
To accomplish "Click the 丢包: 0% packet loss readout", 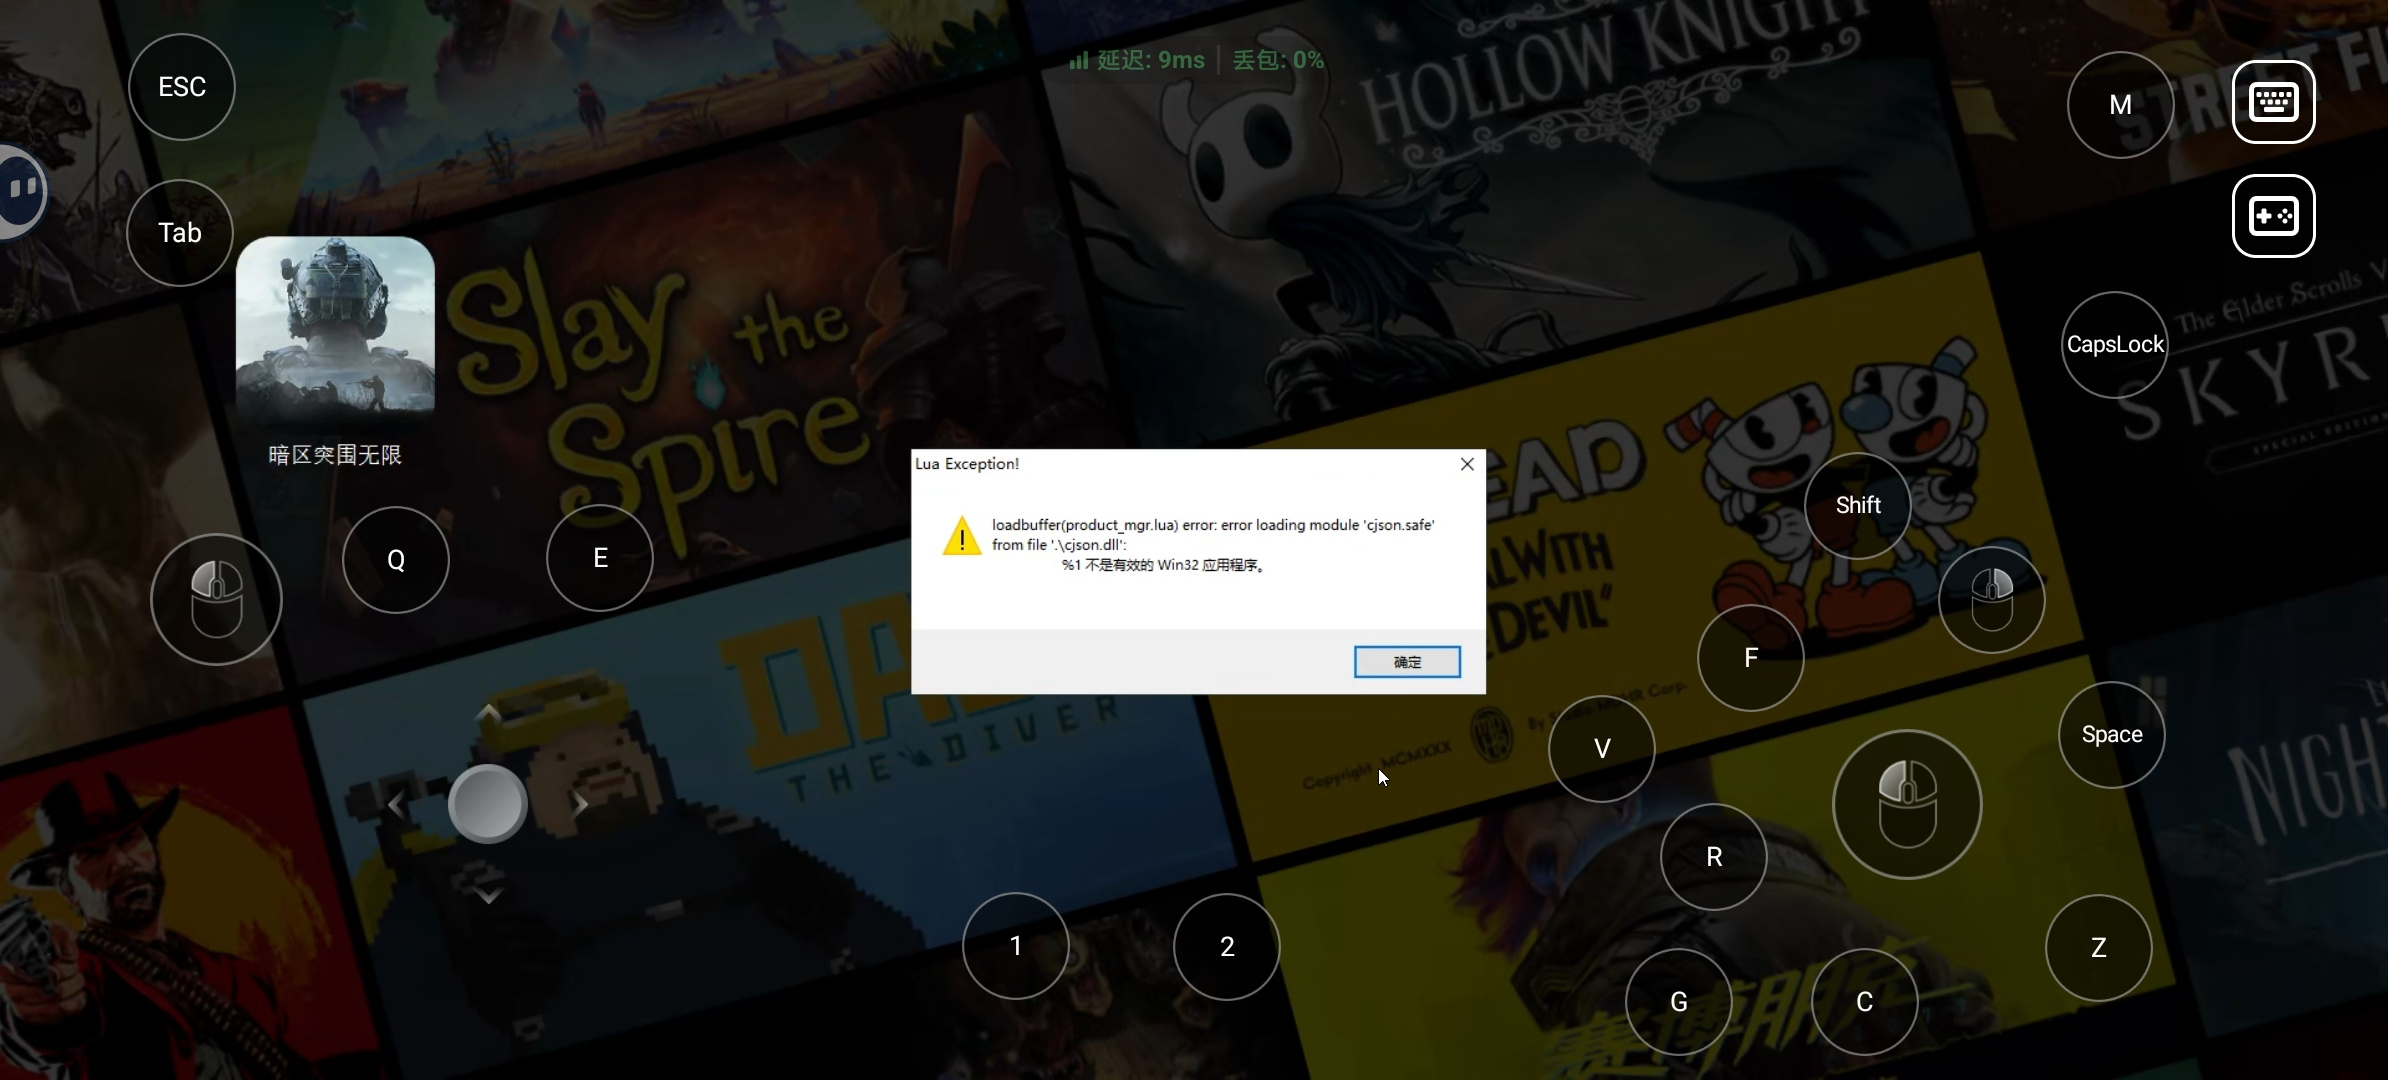I will pyautogui.click(x=1279, y=61).
